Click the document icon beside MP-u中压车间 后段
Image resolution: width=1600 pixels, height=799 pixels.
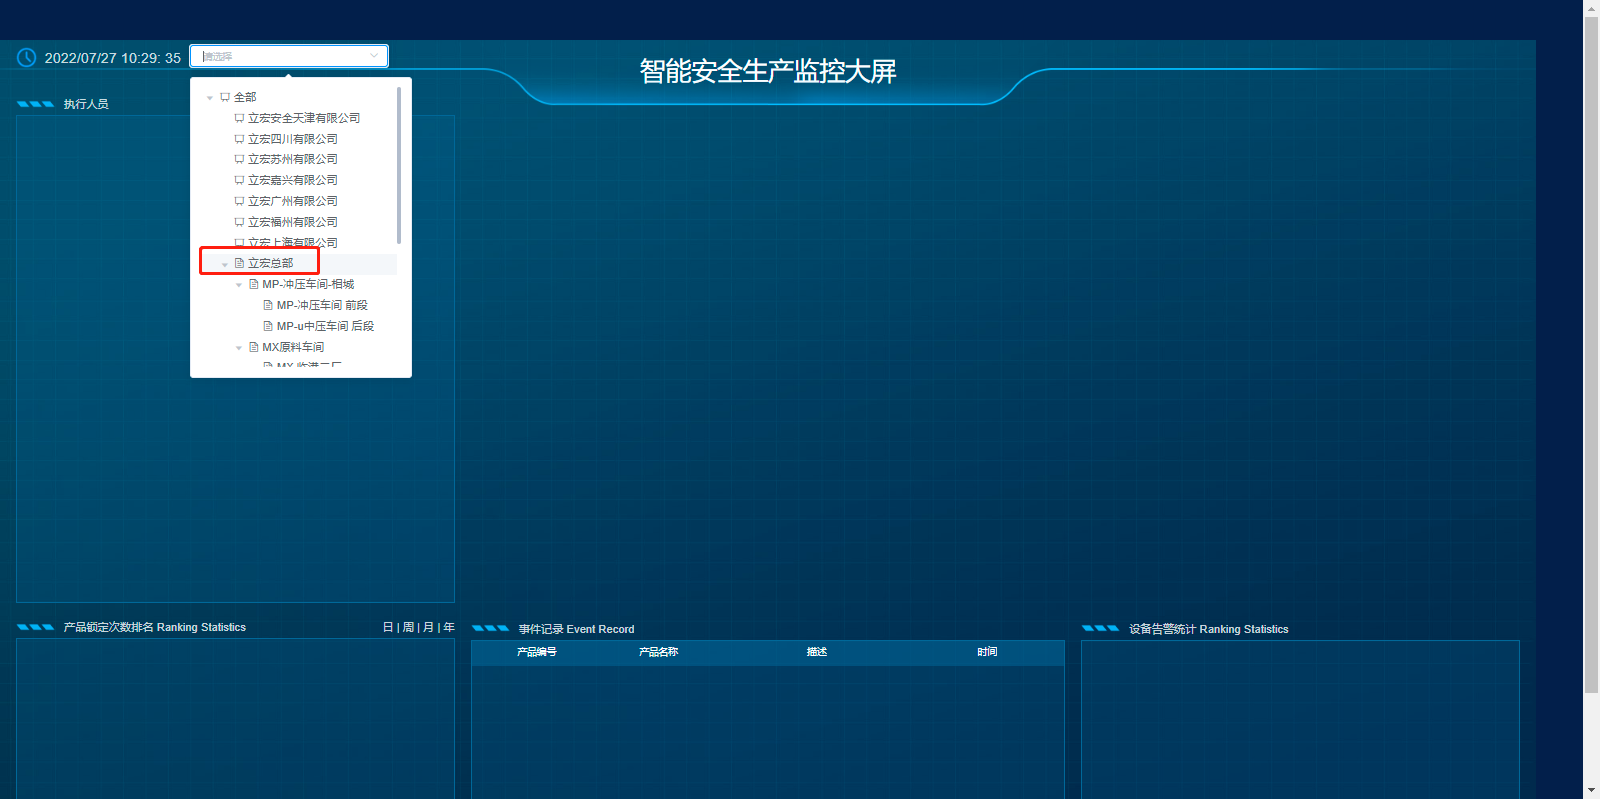[268, 326]
